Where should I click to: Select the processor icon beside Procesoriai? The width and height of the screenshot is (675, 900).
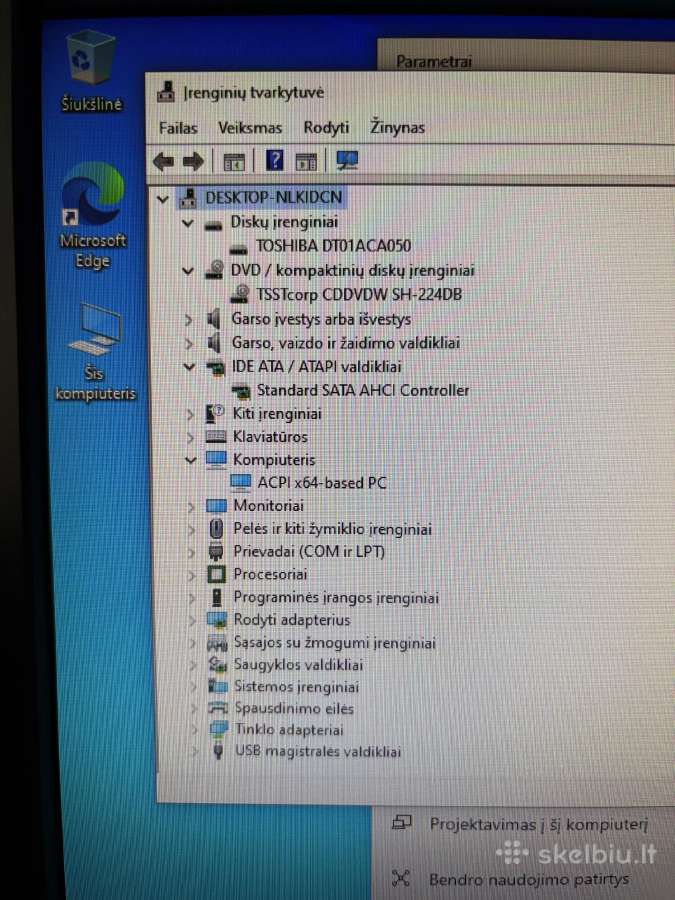point(216,575)
